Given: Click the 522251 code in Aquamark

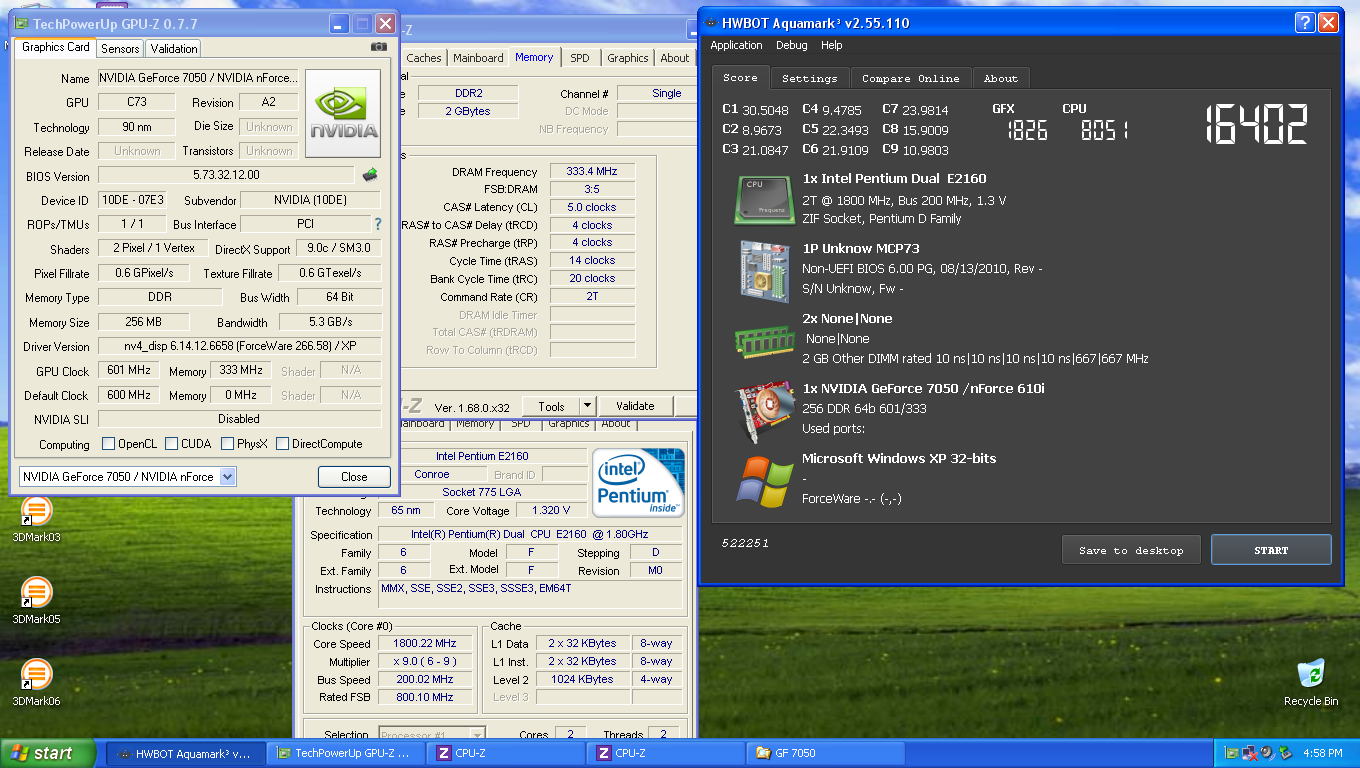Looking at the screenshot, I should (745, 543).
